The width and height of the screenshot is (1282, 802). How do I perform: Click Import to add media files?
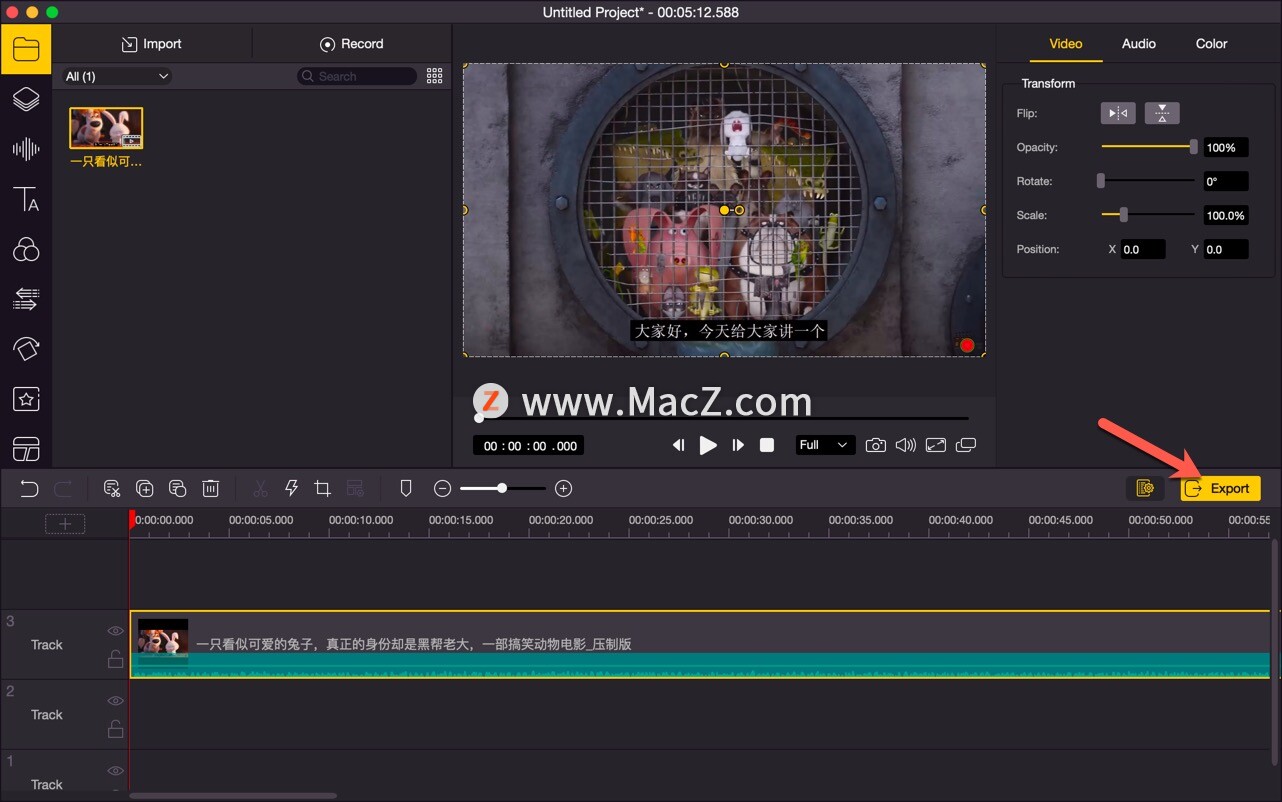[152, 44]
